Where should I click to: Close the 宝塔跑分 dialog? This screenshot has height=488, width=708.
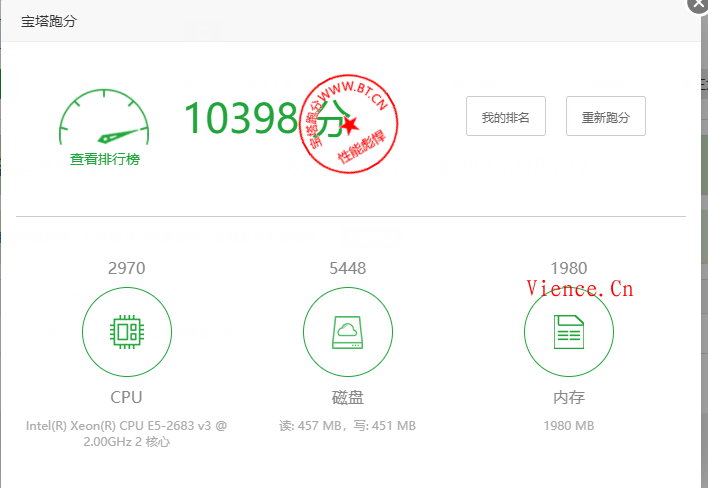pos(698,4)
